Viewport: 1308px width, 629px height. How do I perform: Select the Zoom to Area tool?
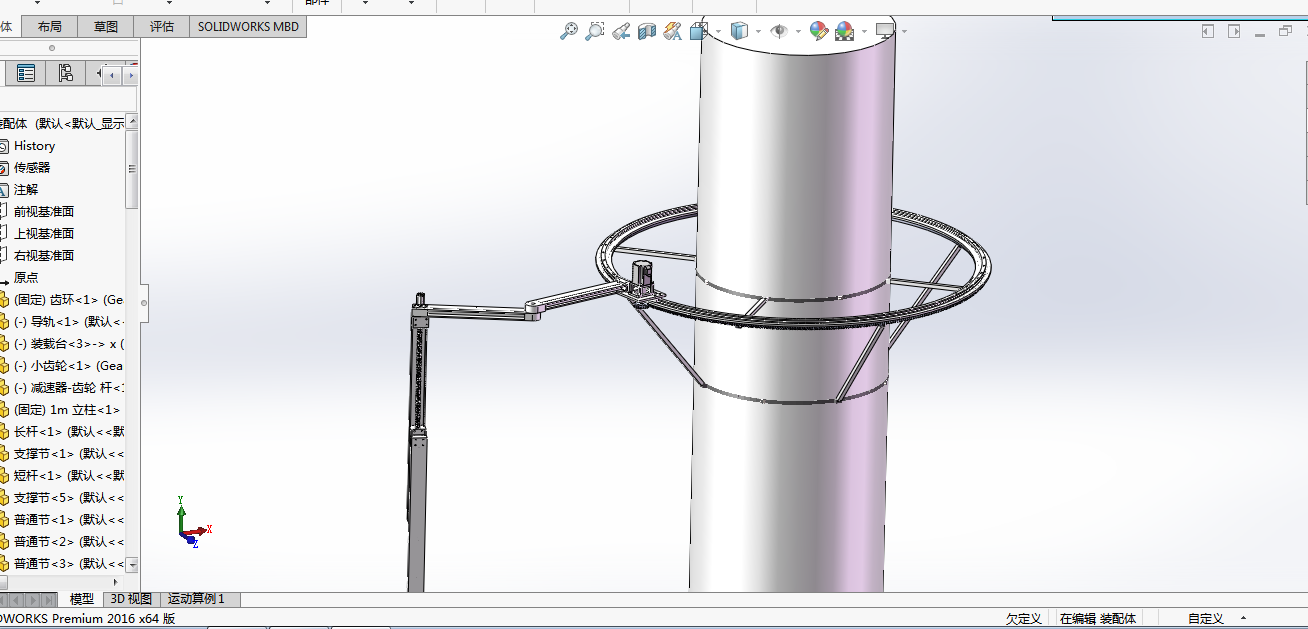click(594, 32)
